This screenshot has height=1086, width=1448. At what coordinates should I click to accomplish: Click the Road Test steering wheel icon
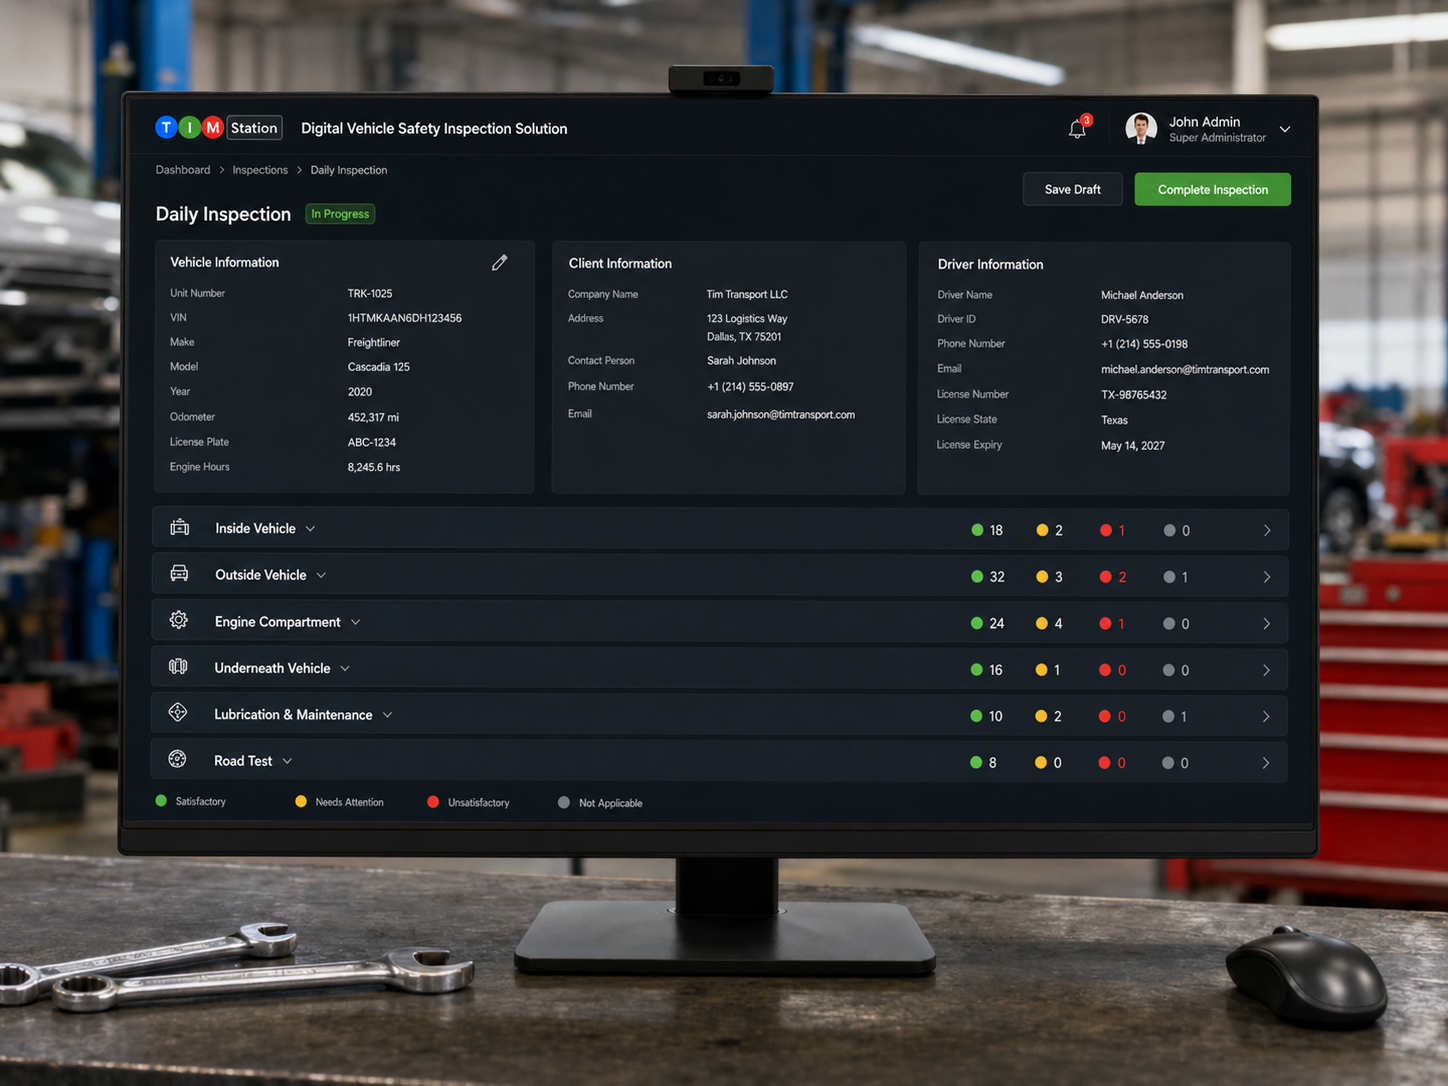[x=177, y=759]
